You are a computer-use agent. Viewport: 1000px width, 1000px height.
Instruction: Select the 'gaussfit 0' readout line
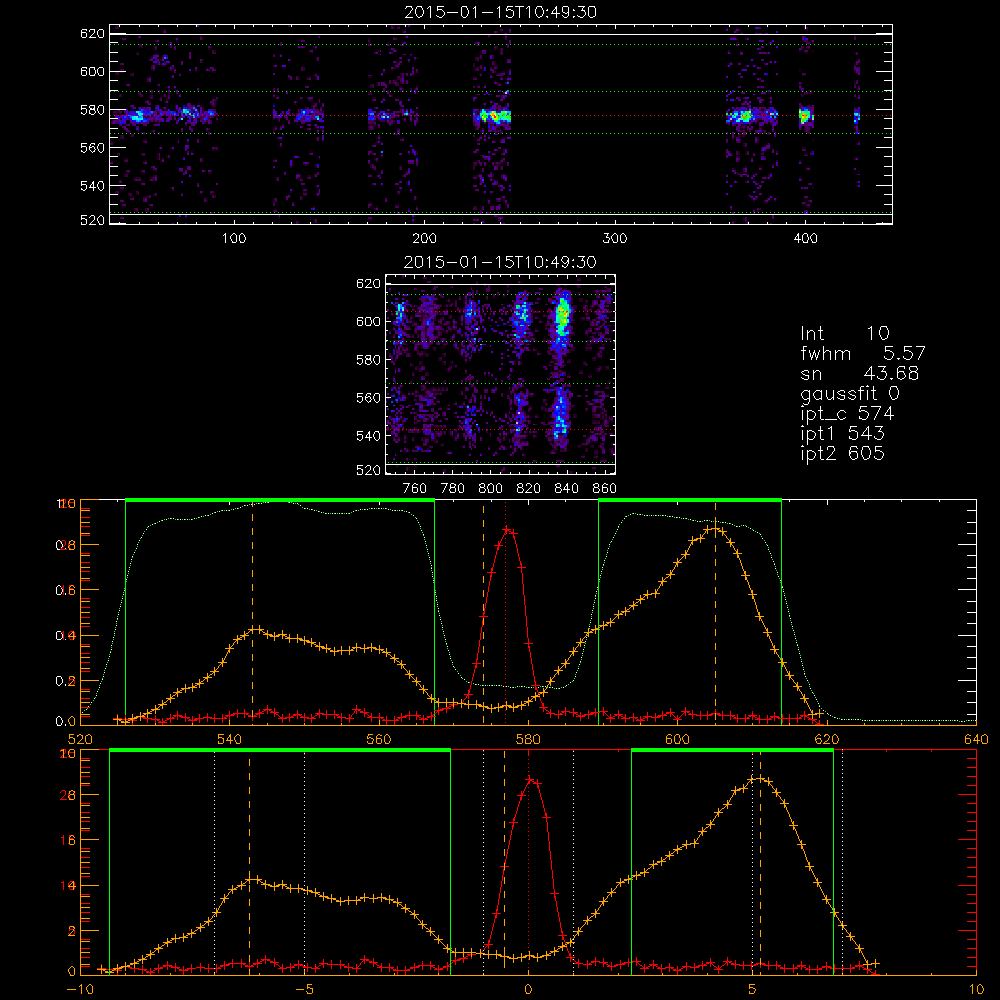click(849, 394)
